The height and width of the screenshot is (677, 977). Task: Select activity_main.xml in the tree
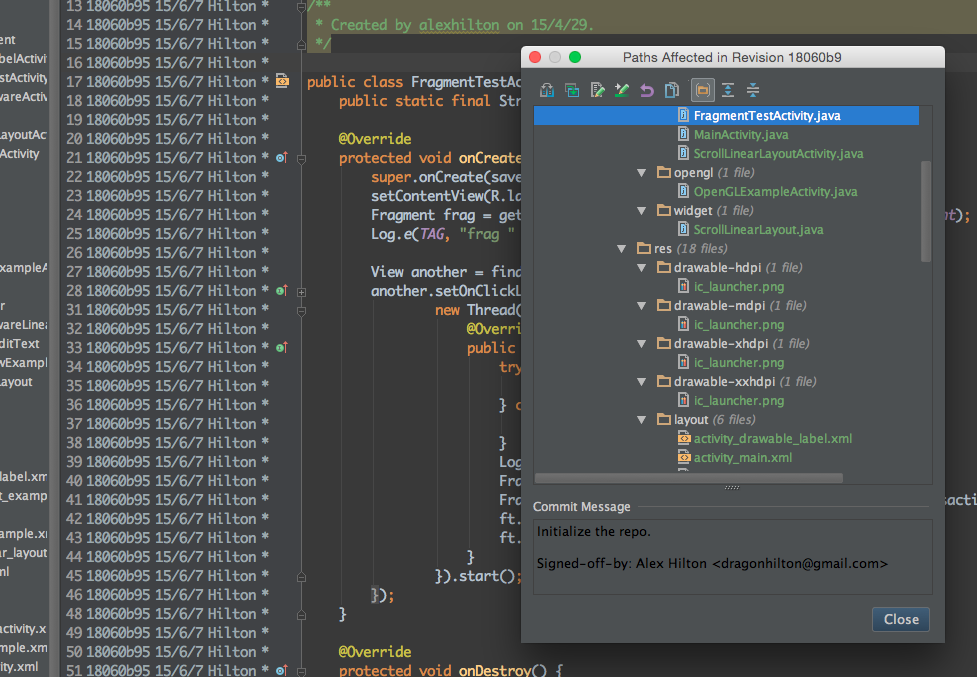[x=742, y=458]
